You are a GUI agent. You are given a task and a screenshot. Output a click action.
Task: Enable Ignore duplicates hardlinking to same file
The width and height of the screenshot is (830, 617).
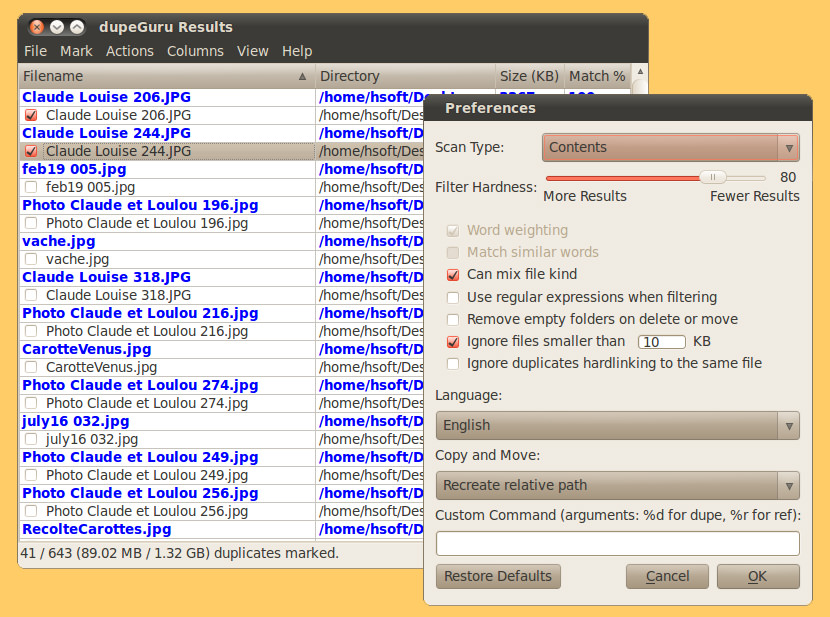click(x=453, y=364)
